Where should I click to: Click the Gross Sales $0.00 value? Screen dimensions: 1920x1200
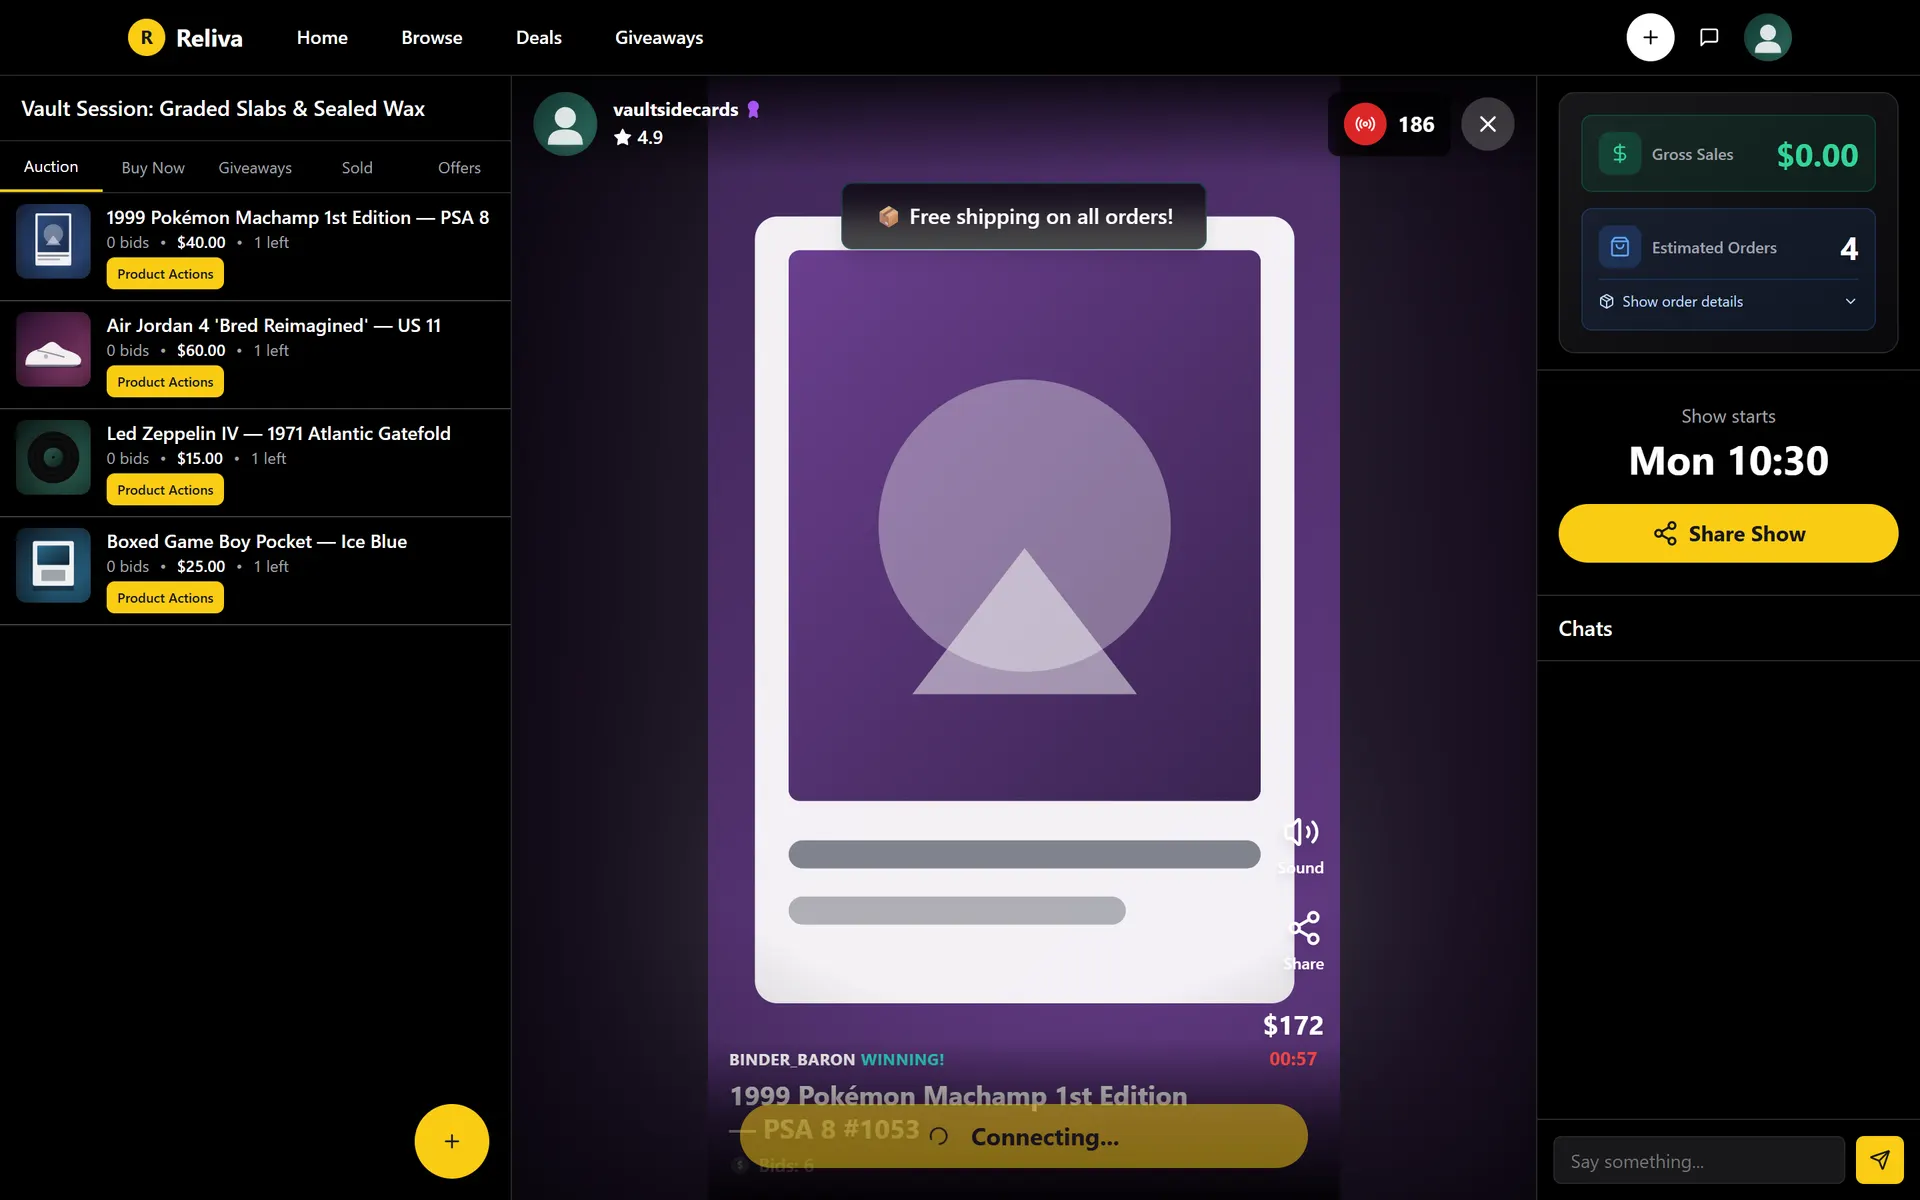pos(1817,155)
